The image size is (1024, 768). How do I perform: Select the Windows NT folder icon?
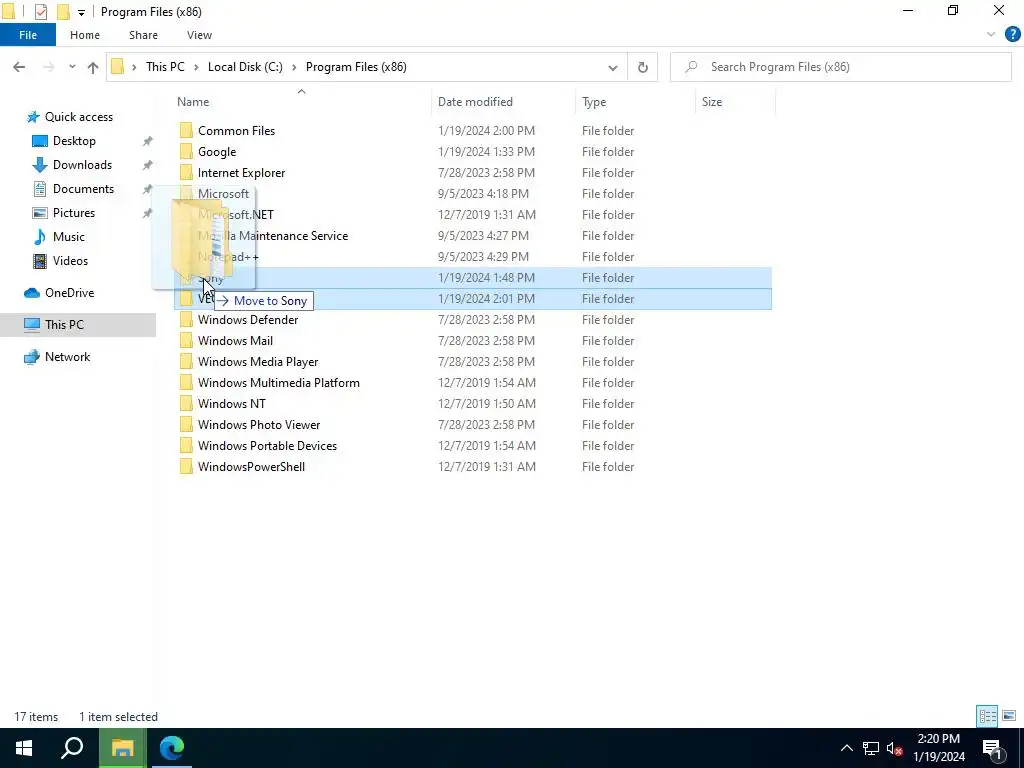pyautogui.click(x=187, y=404)
